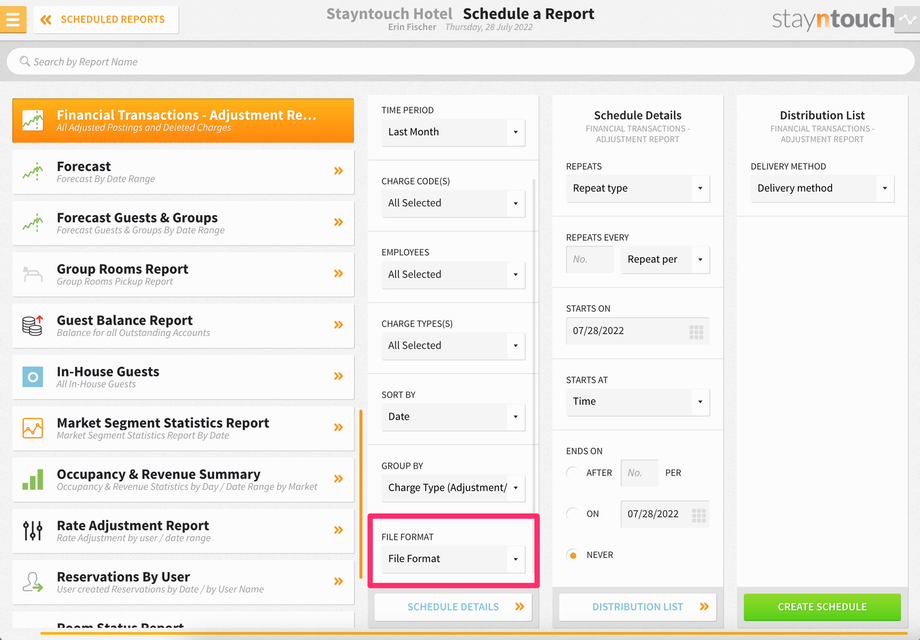Select the Rate Adjustment Report row
Image resolution: width=920 pixels, height=640 pixels.
pos(183,530)
